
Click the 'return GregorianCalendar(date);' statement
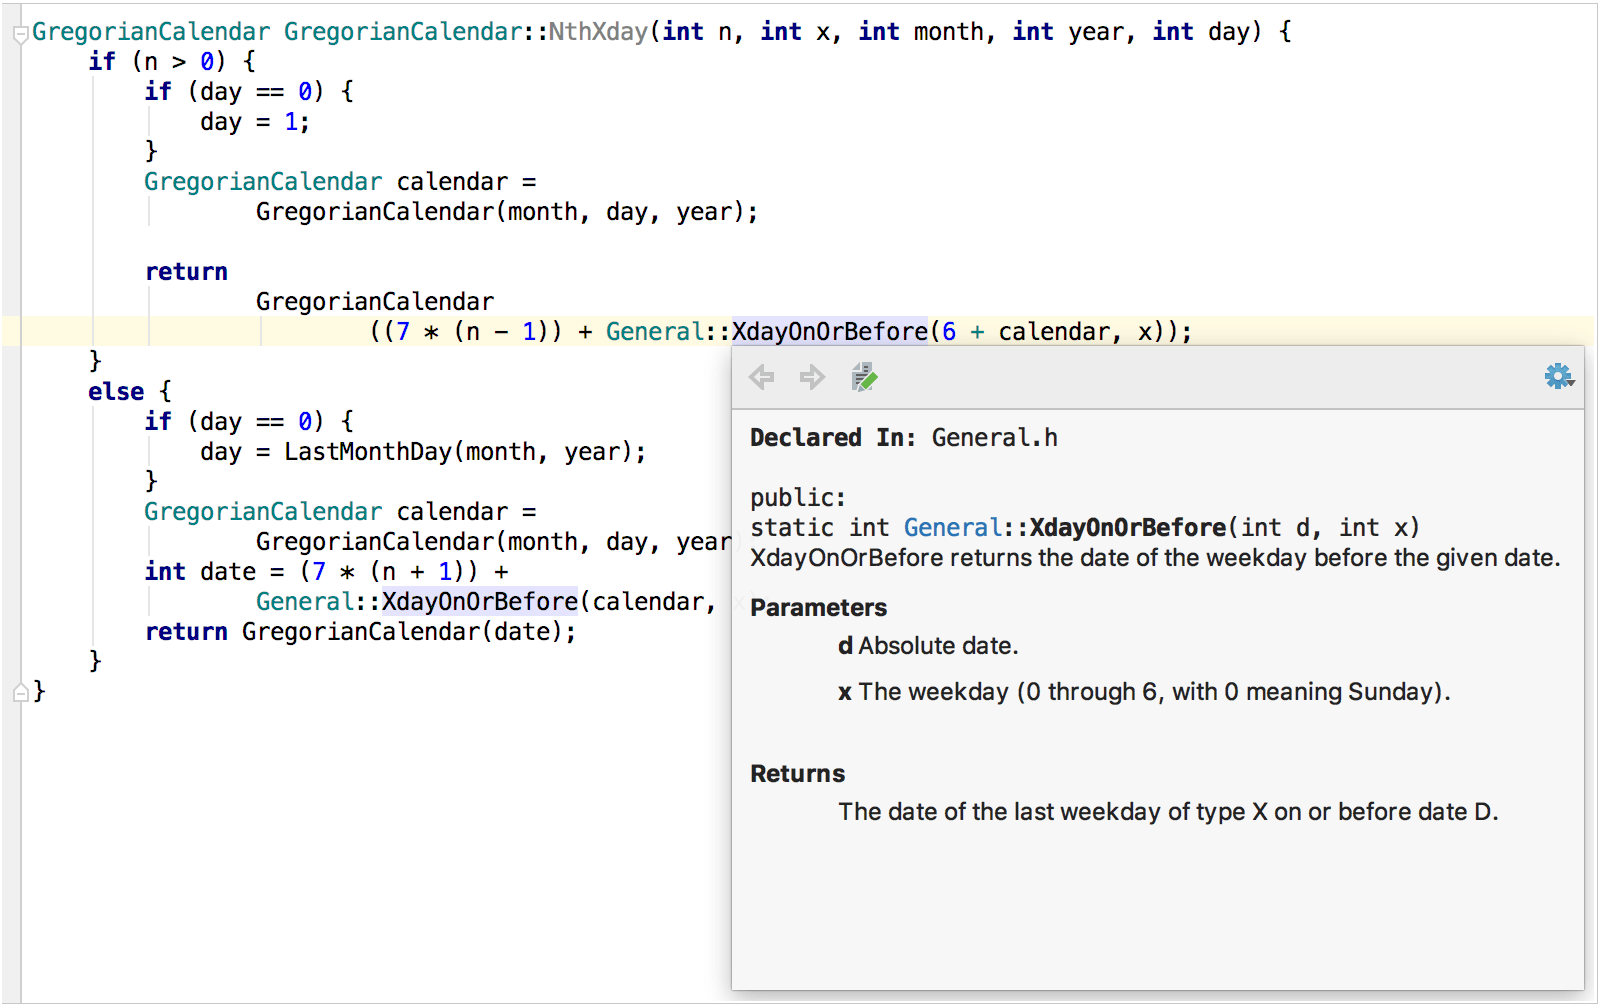point(360,631)
